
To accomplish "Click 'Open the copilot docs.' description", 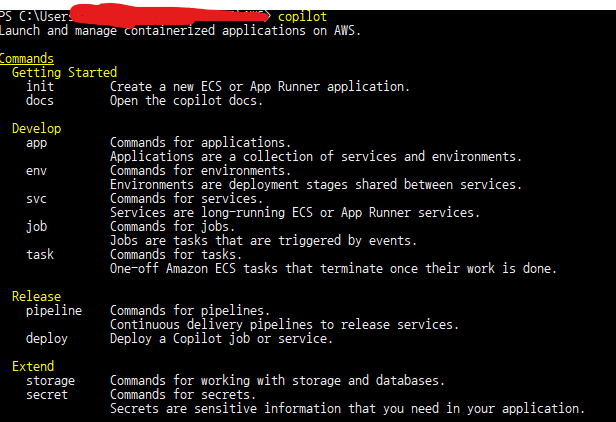I will 186,101.
